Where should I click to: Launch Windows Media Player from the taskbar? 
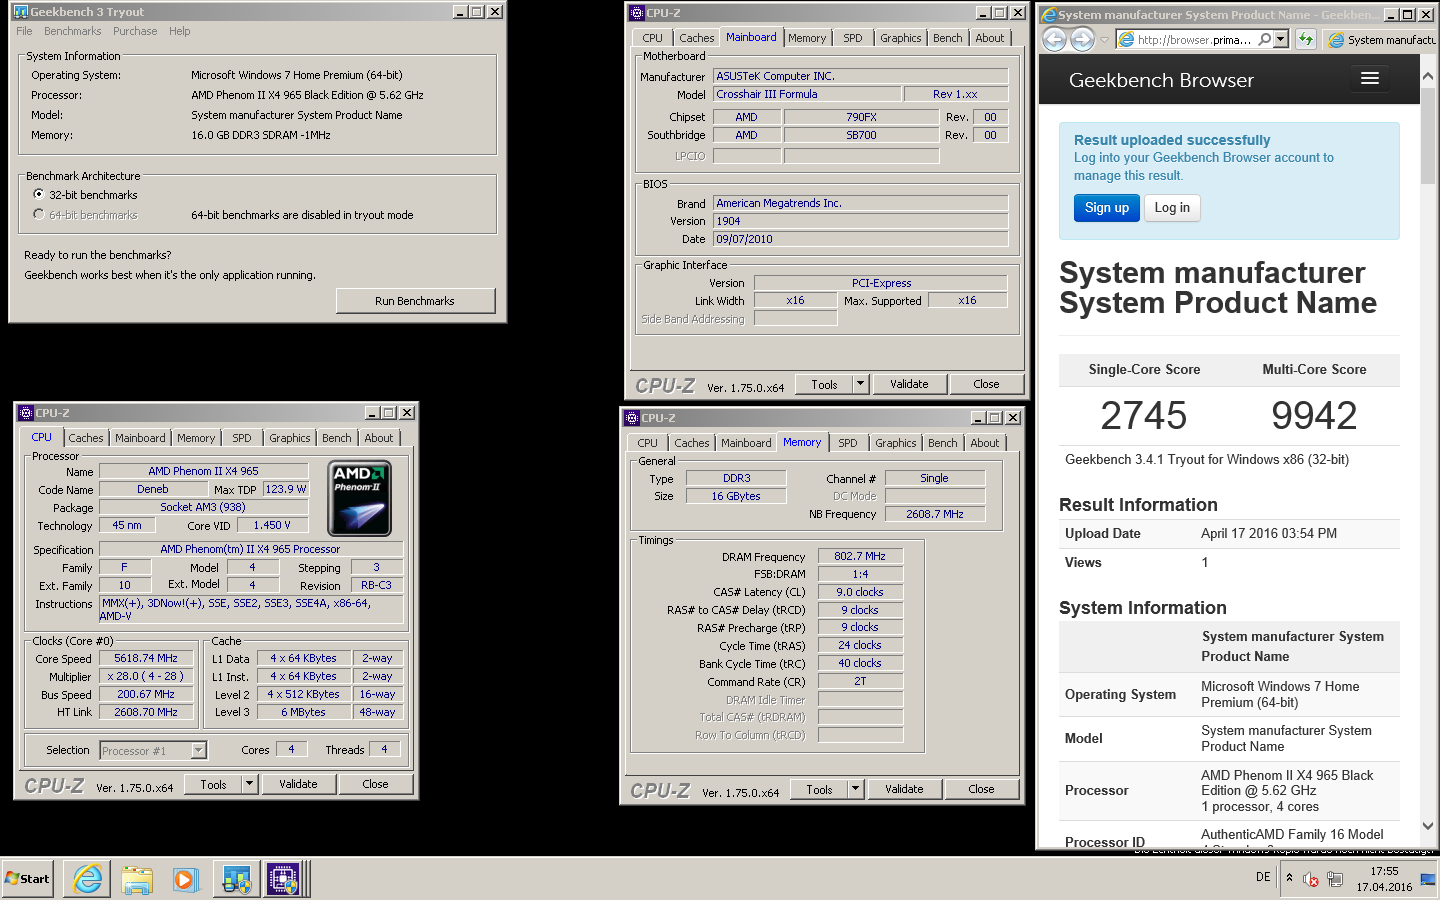coord(185,879)
